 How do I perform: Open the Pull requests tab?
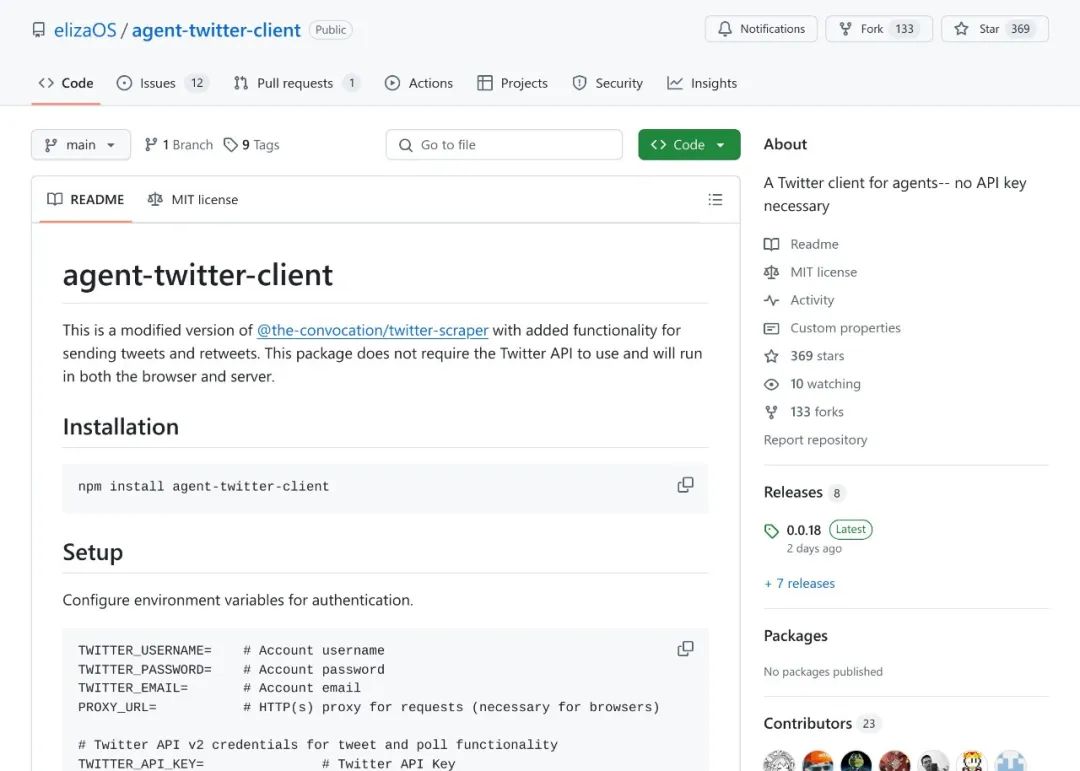click(x=297, y=83)
